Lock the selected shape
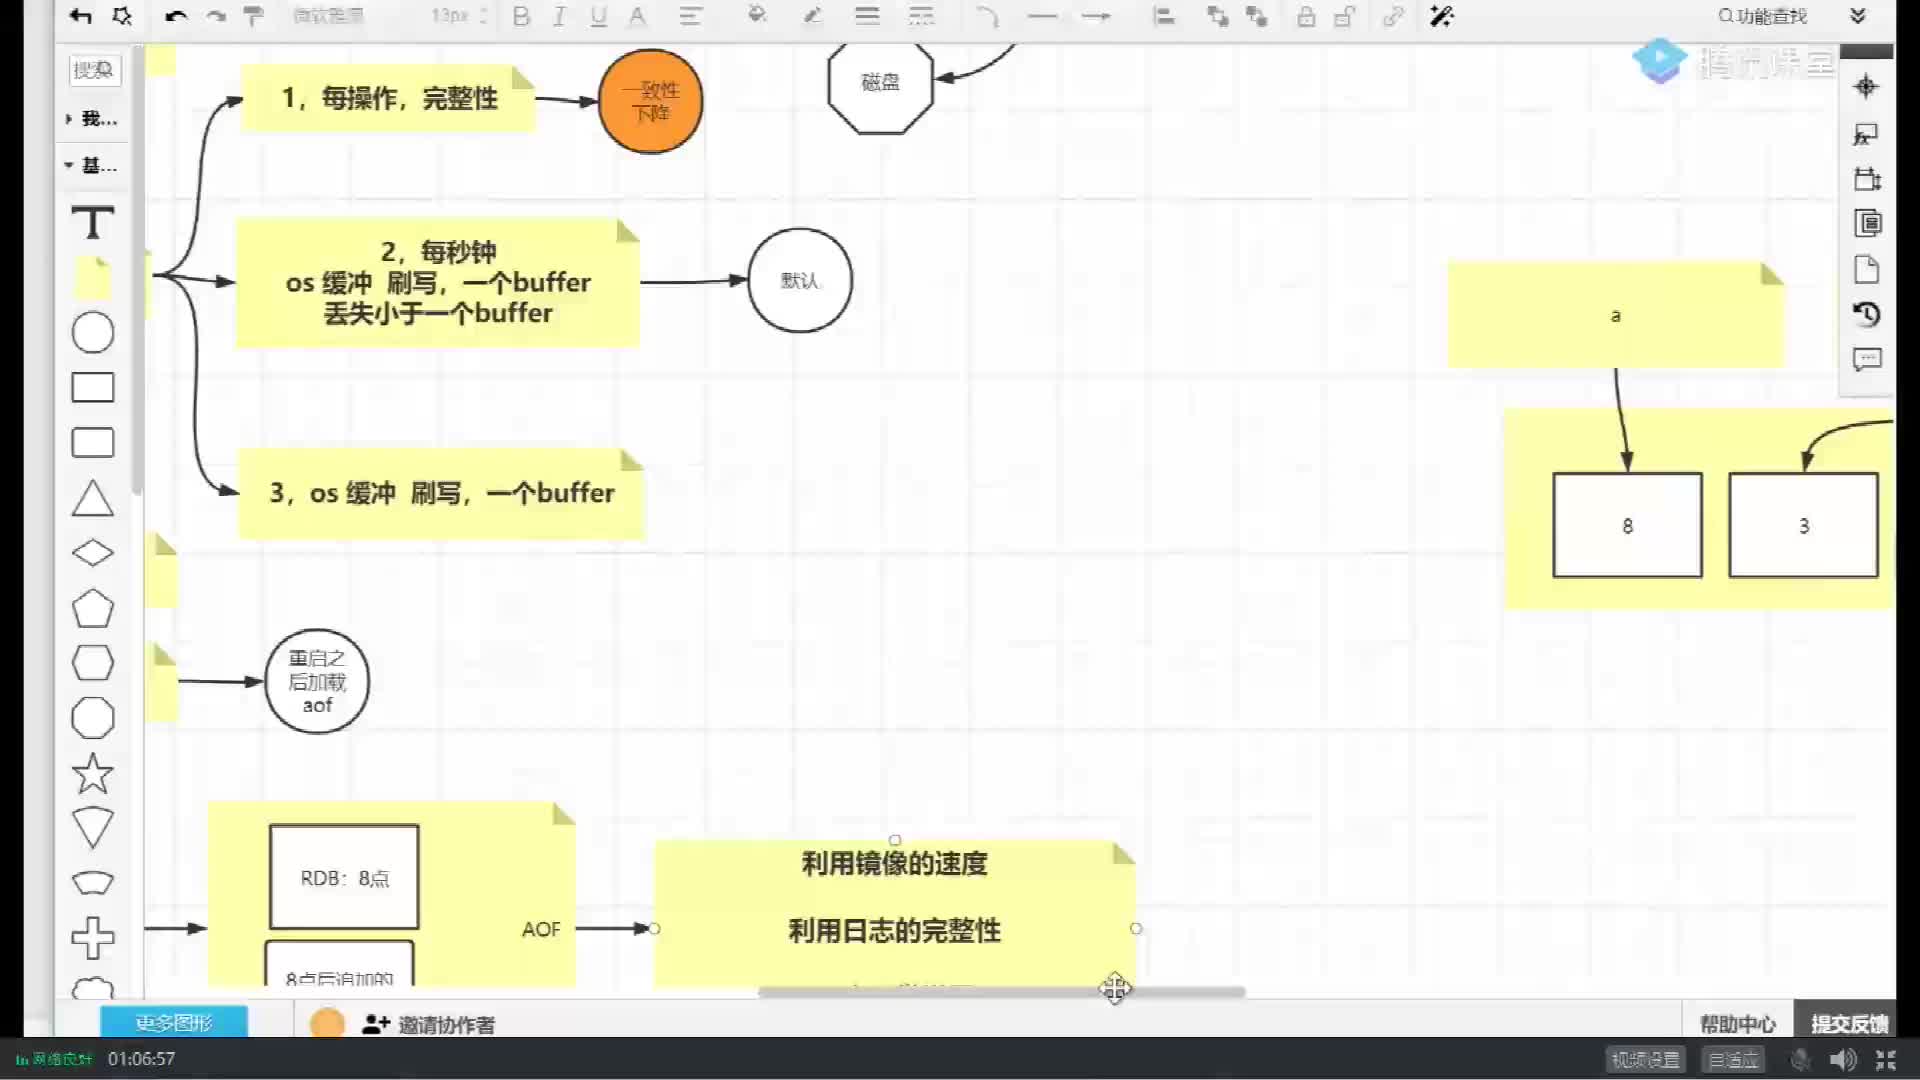Viewport: 1920px width, 1080px height. point(1306,16)
